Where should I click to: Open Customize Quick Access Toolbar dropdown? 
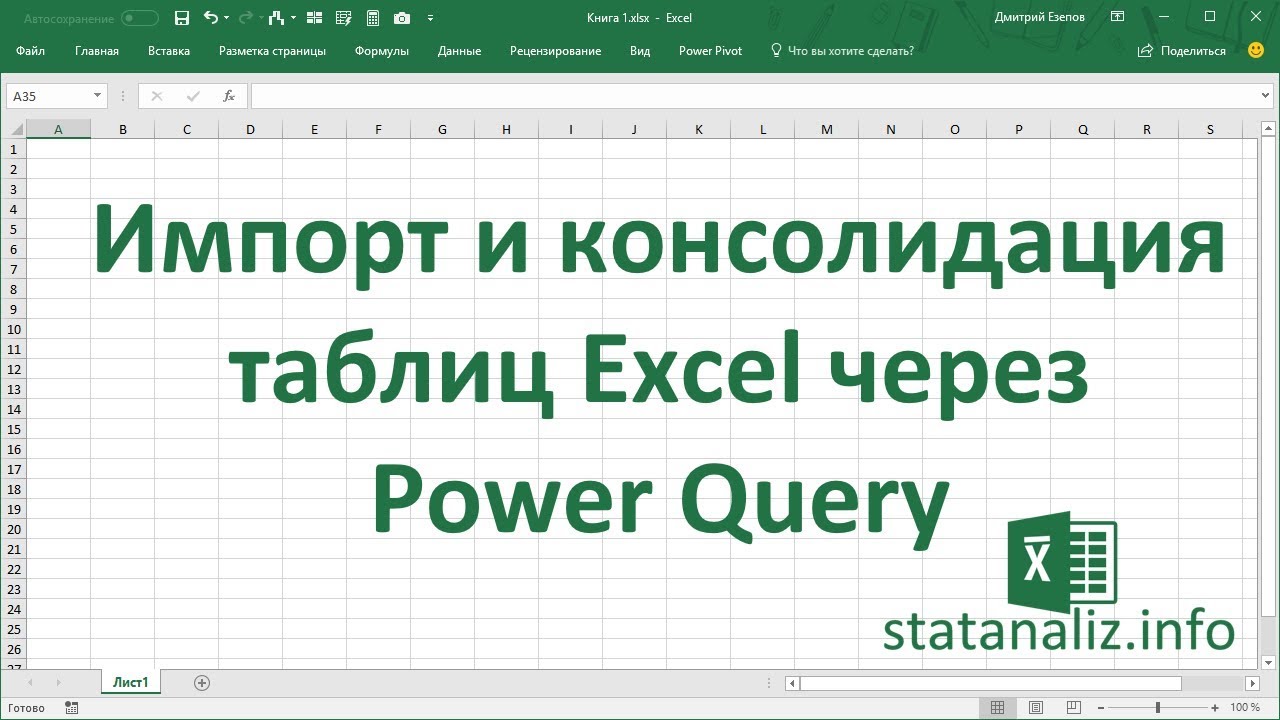[430, 18]
